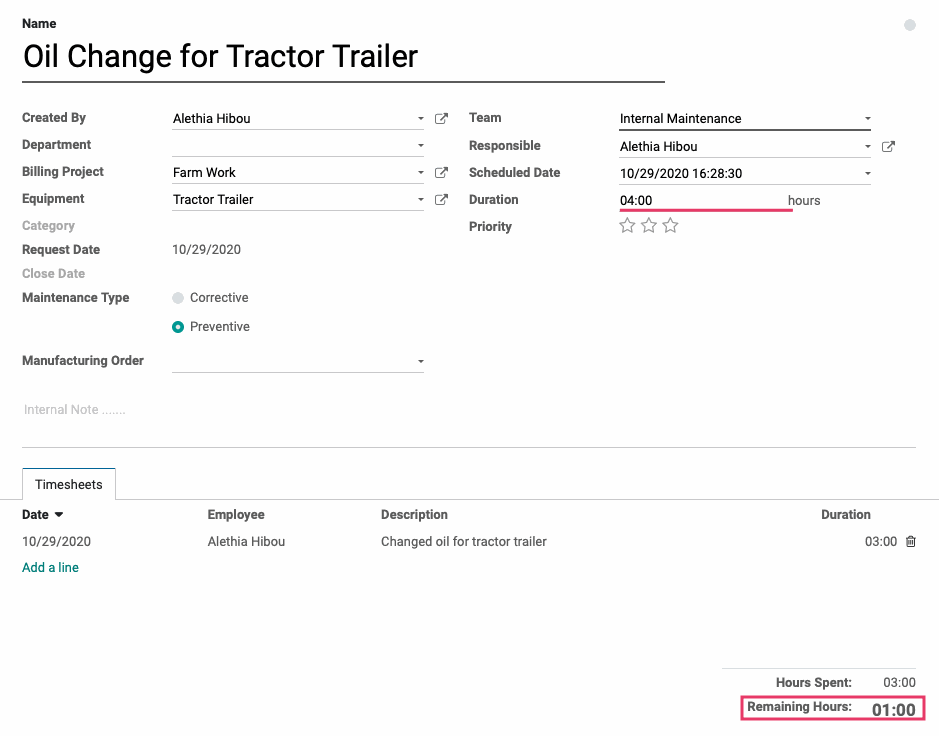Open external link for Responsible user
The image size is (939, 736).
tap(888, 147)
